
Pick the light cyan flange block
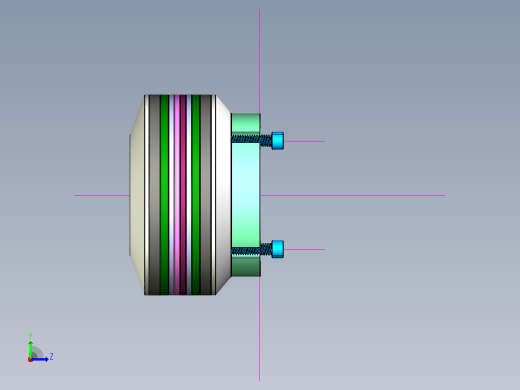pos(246,195)
